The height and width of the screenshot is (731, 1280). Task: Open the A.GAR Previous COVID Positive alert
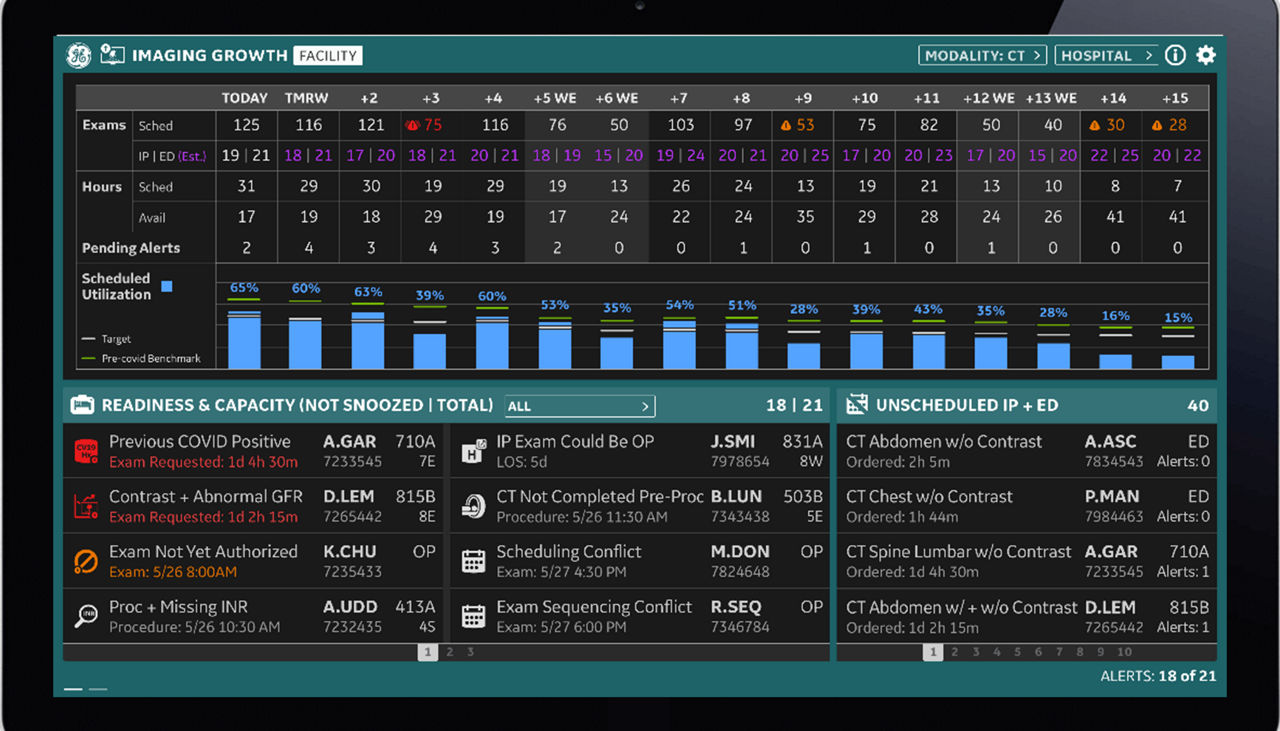click(255, 452)
